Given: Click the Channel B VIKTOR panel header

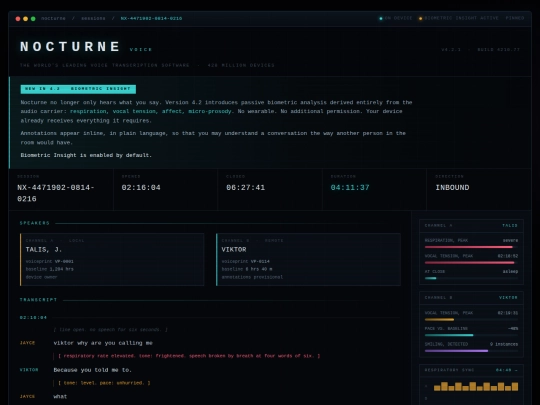Looking at the screenshot, I should [471, 298].
